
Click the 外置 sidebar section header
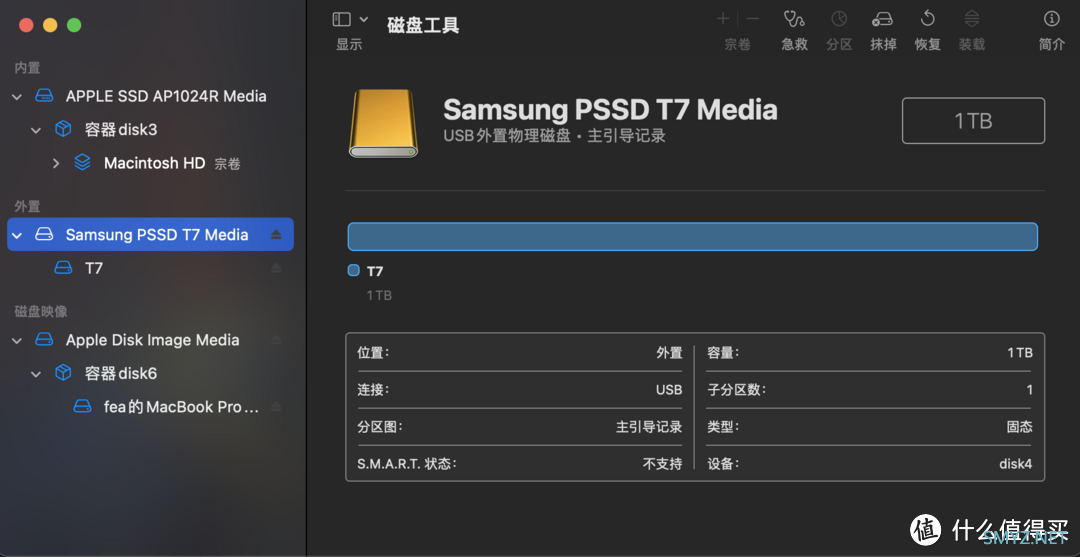click(x=28, y=206)
